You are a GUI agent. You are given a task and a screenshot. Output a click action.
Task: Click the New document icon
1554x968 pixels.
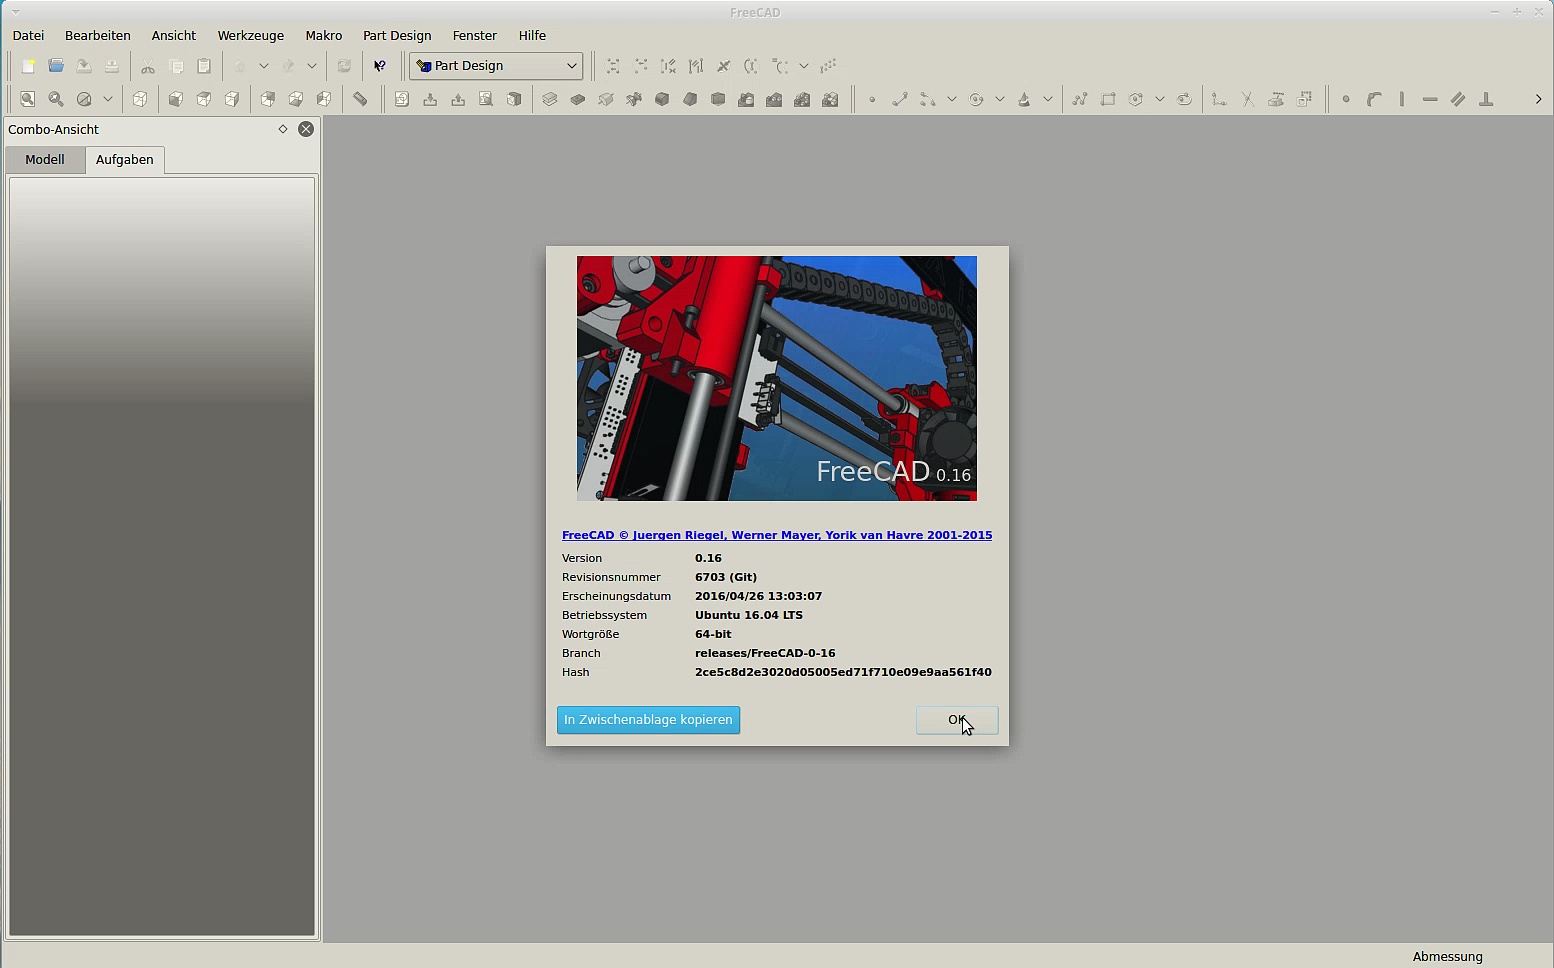(x=29, y=66)
